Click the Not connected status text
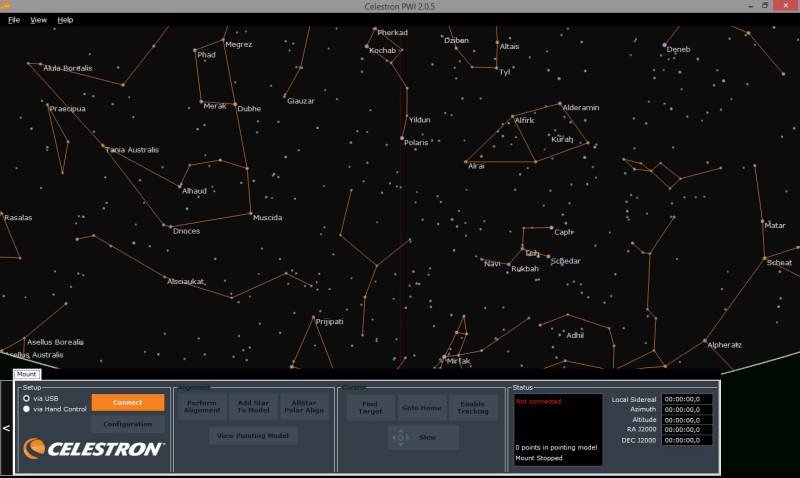The width and height of the screenshot is (800, 478). coord(538,401)
